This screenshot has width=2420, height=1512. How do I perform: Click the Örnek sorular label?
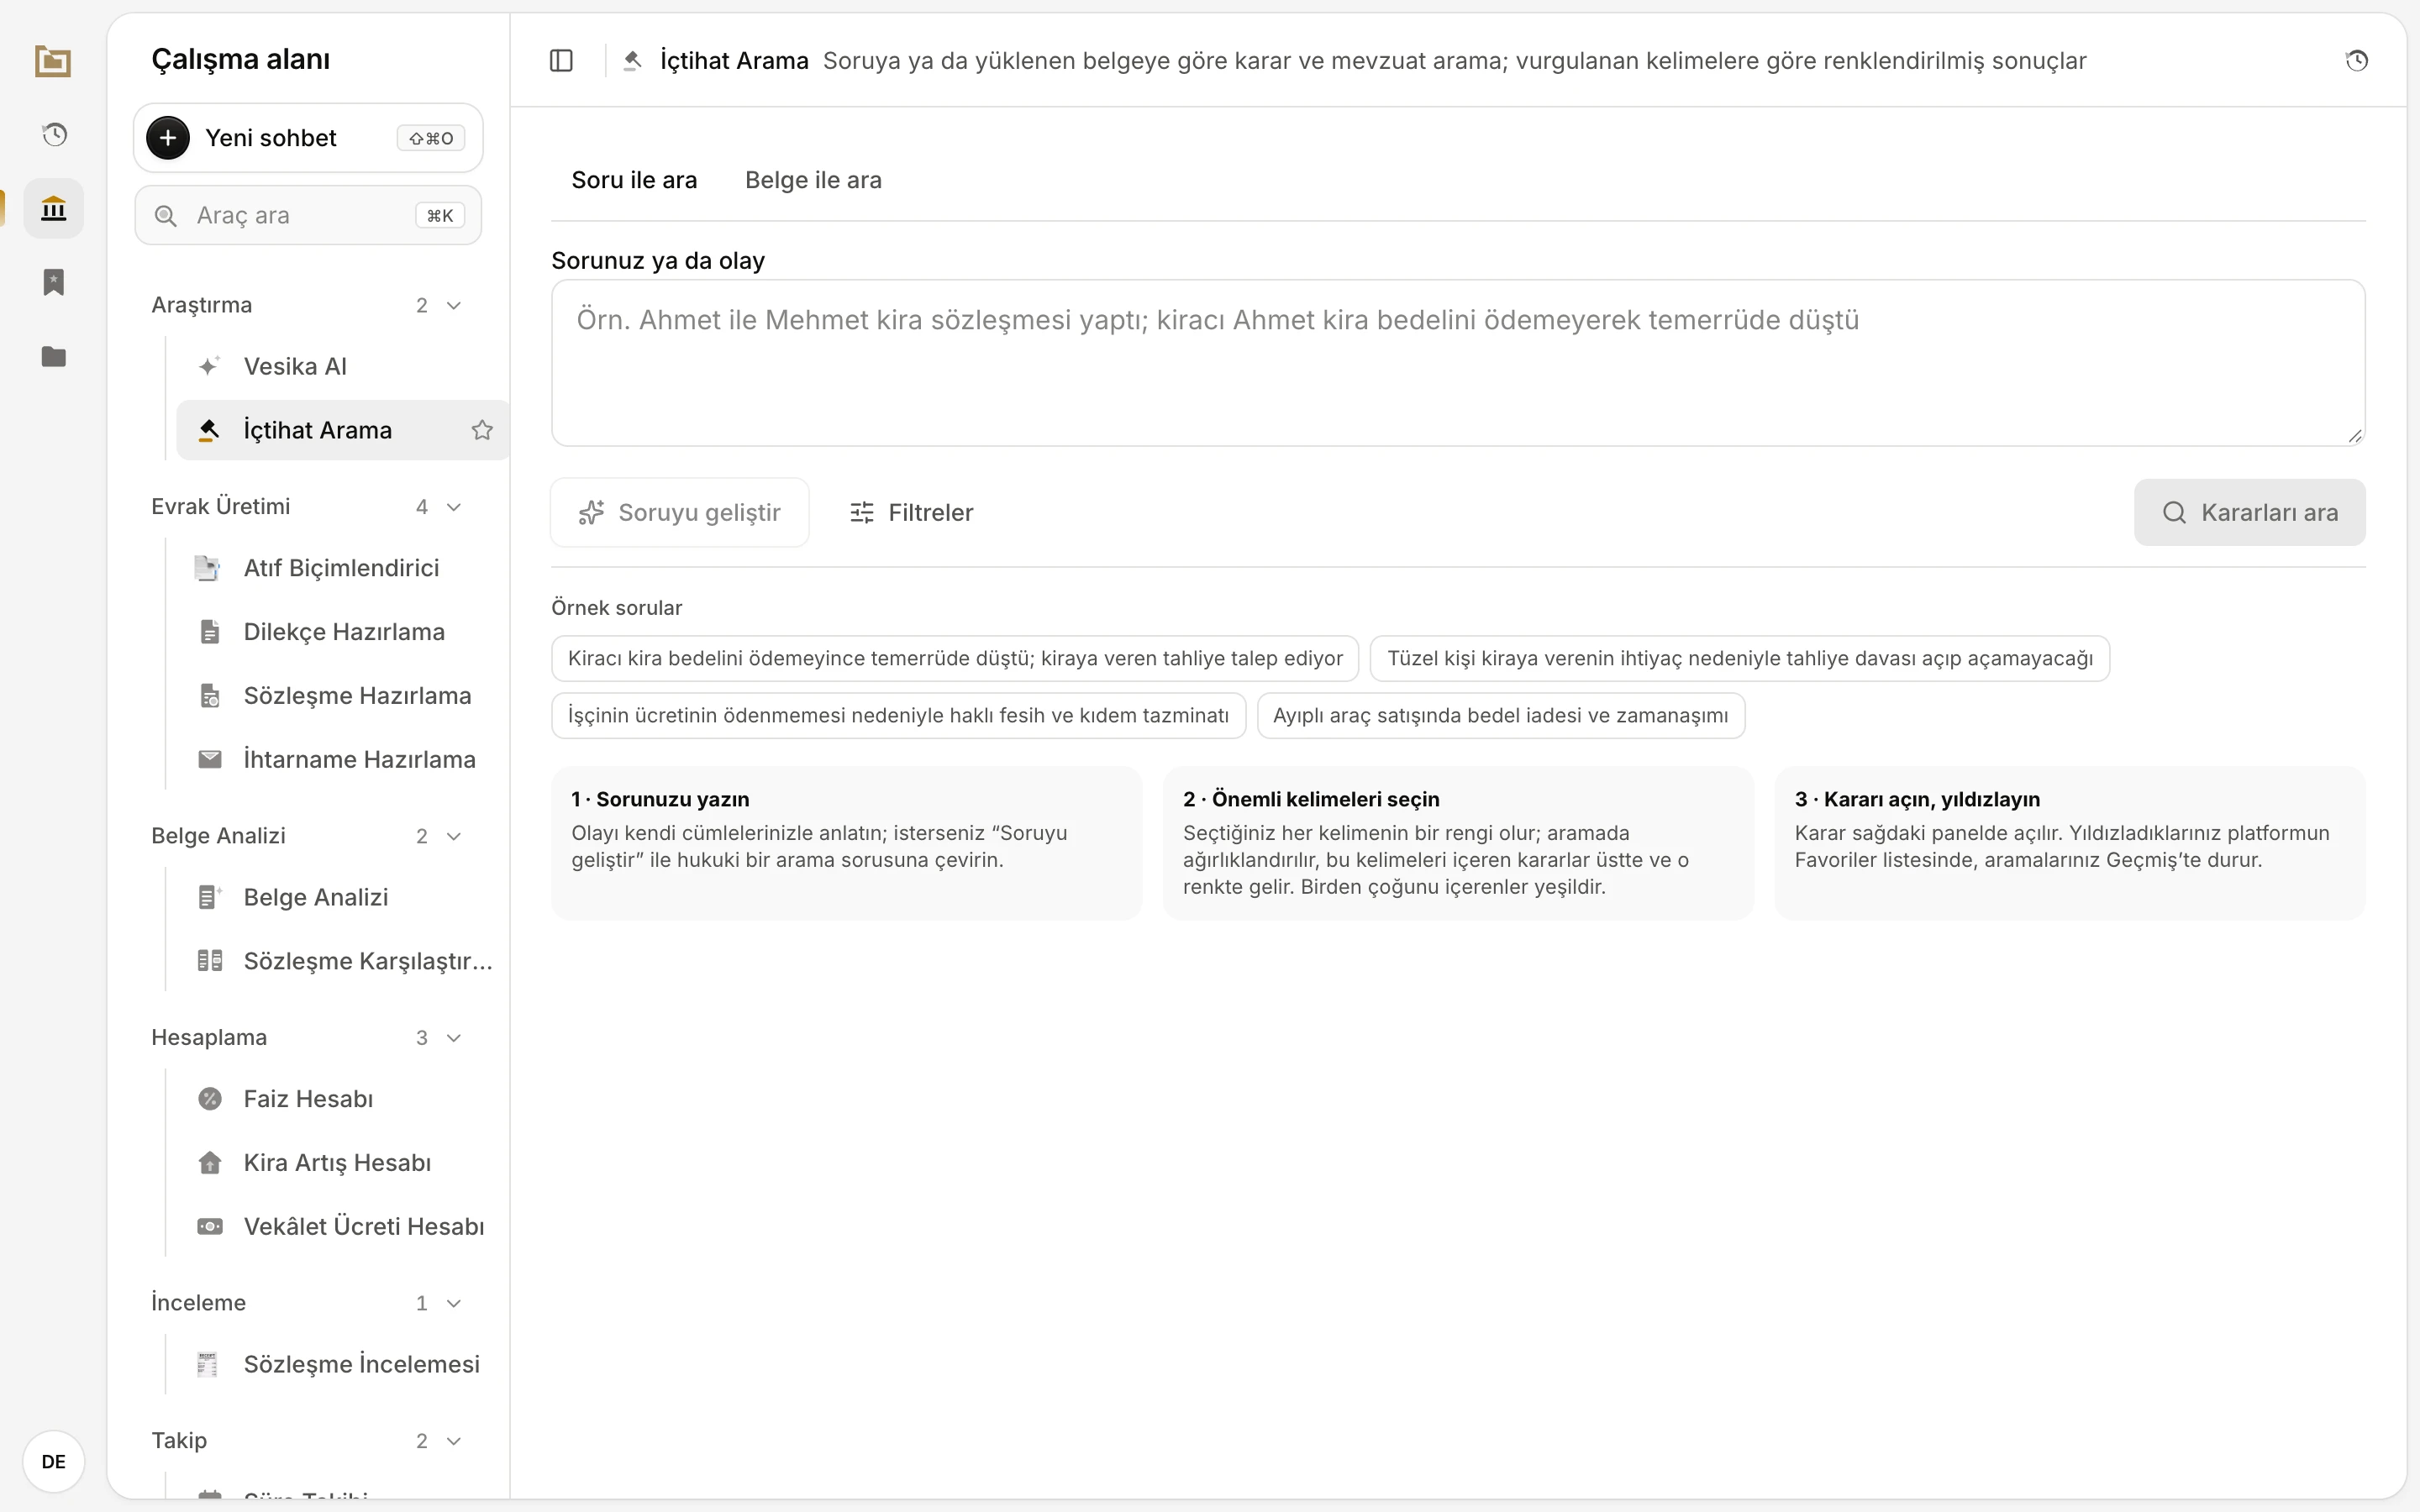(616, 608)
